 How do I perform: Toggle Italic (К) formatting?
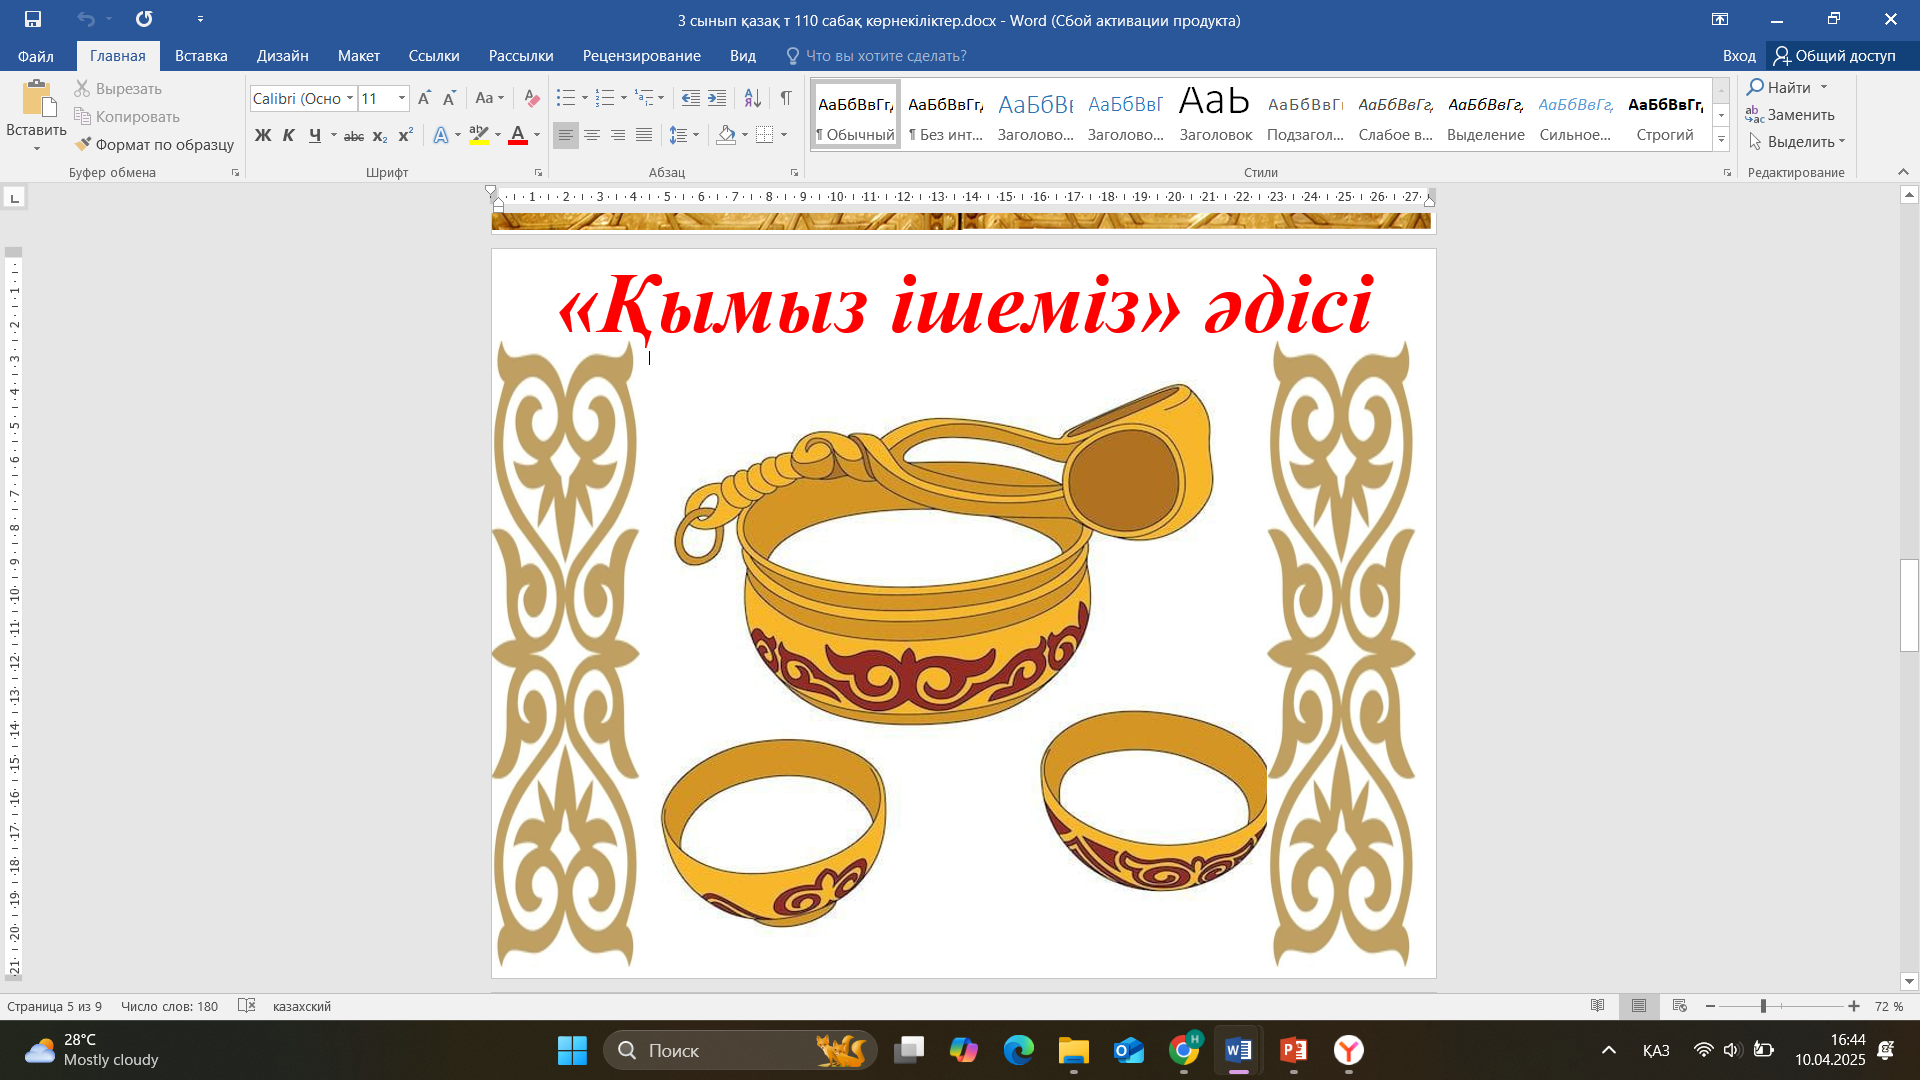[288, 135]
